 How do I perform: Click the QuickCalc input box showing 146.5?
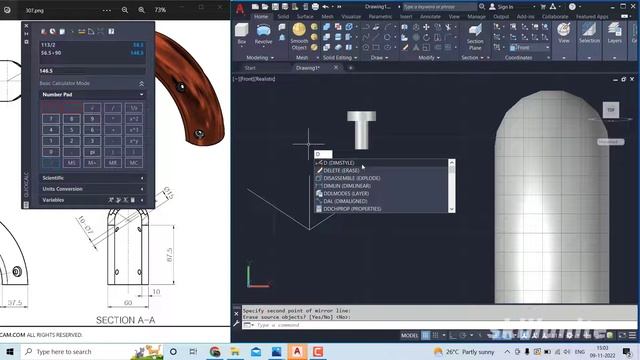click(93, 71)
